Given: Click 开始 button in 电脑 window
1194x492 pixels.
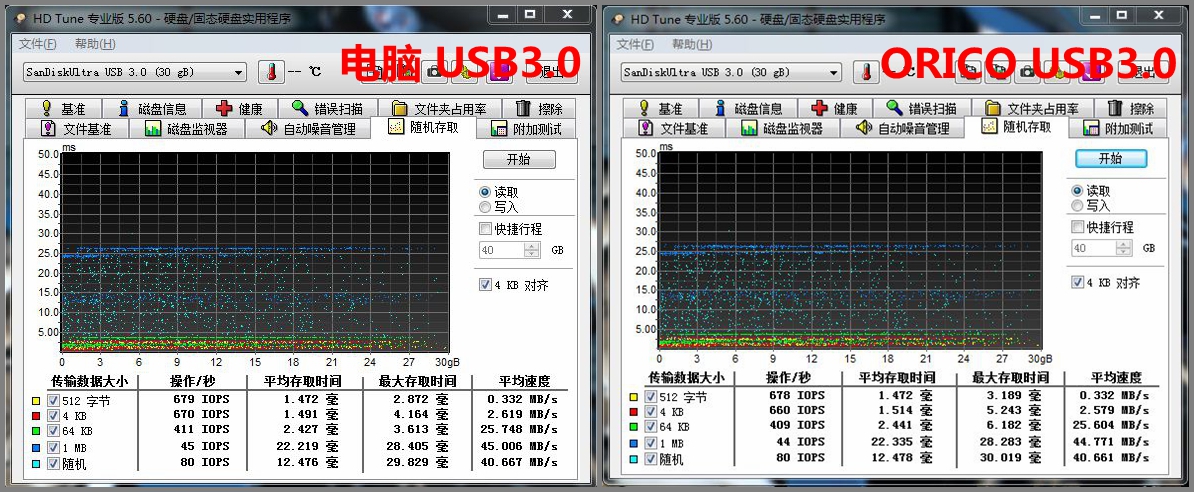Looking at the screenshot, I should [x=519, y=160].
